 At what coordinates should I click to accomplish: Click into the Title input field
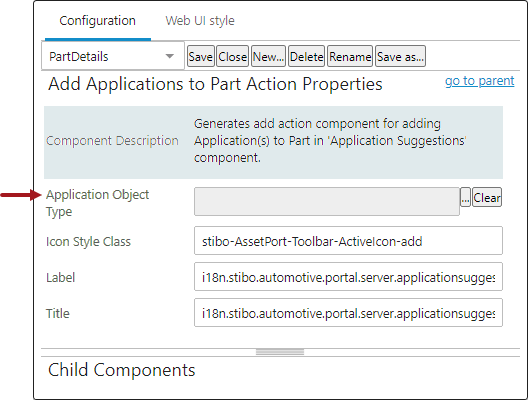(348, 313)
